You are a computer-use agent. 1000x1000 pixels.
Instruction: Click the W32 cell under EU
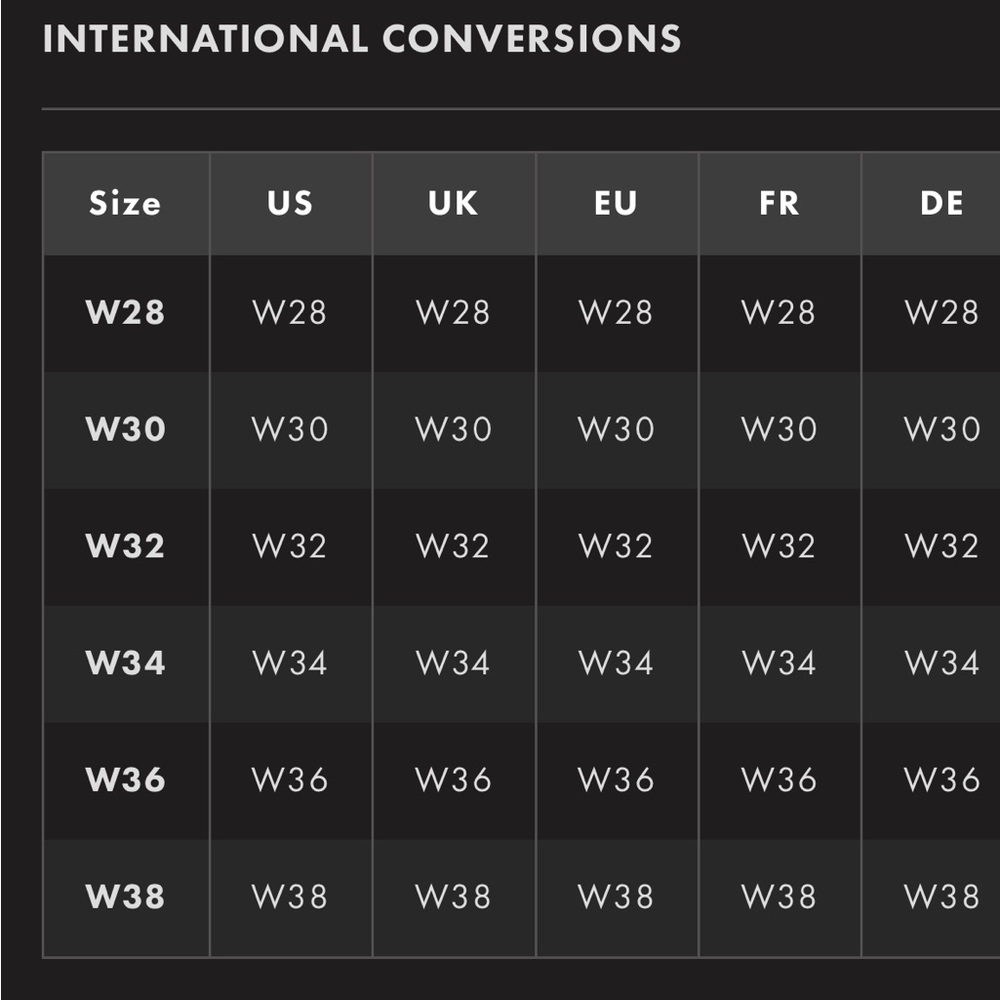tap(616, 546)
